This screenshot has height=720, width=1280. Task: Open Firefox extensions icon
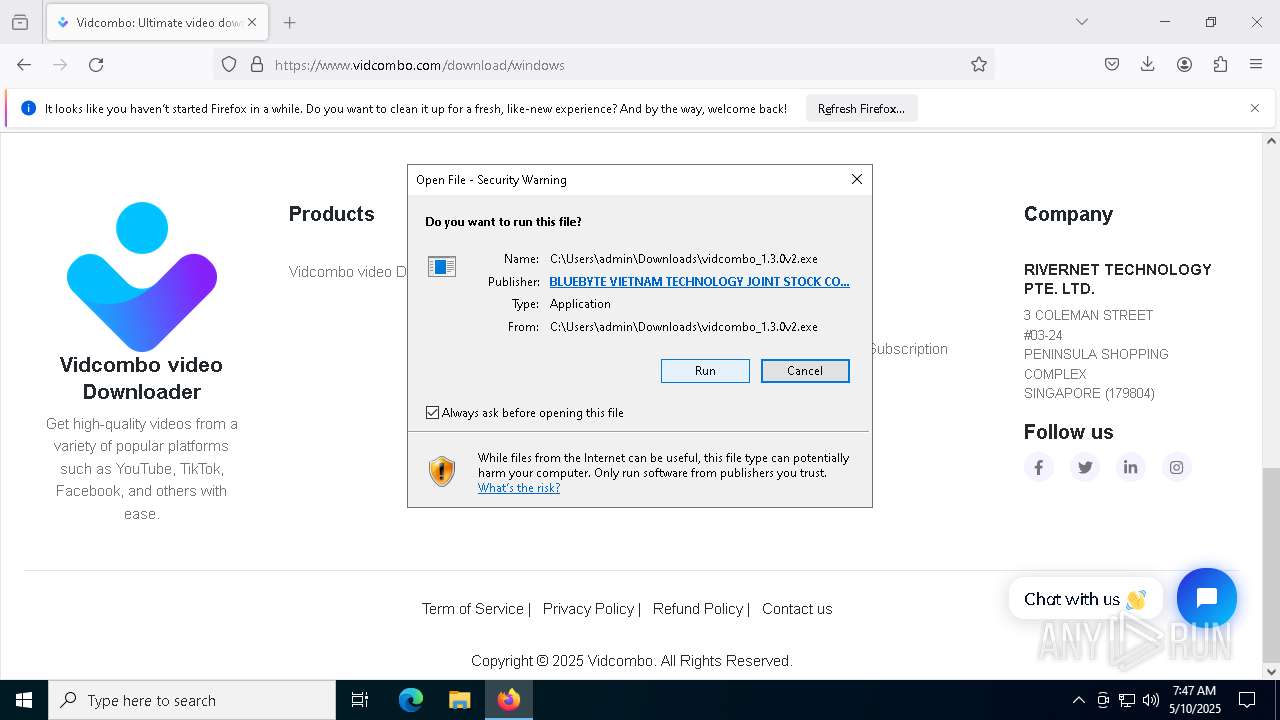click(x=1220, y=65)
